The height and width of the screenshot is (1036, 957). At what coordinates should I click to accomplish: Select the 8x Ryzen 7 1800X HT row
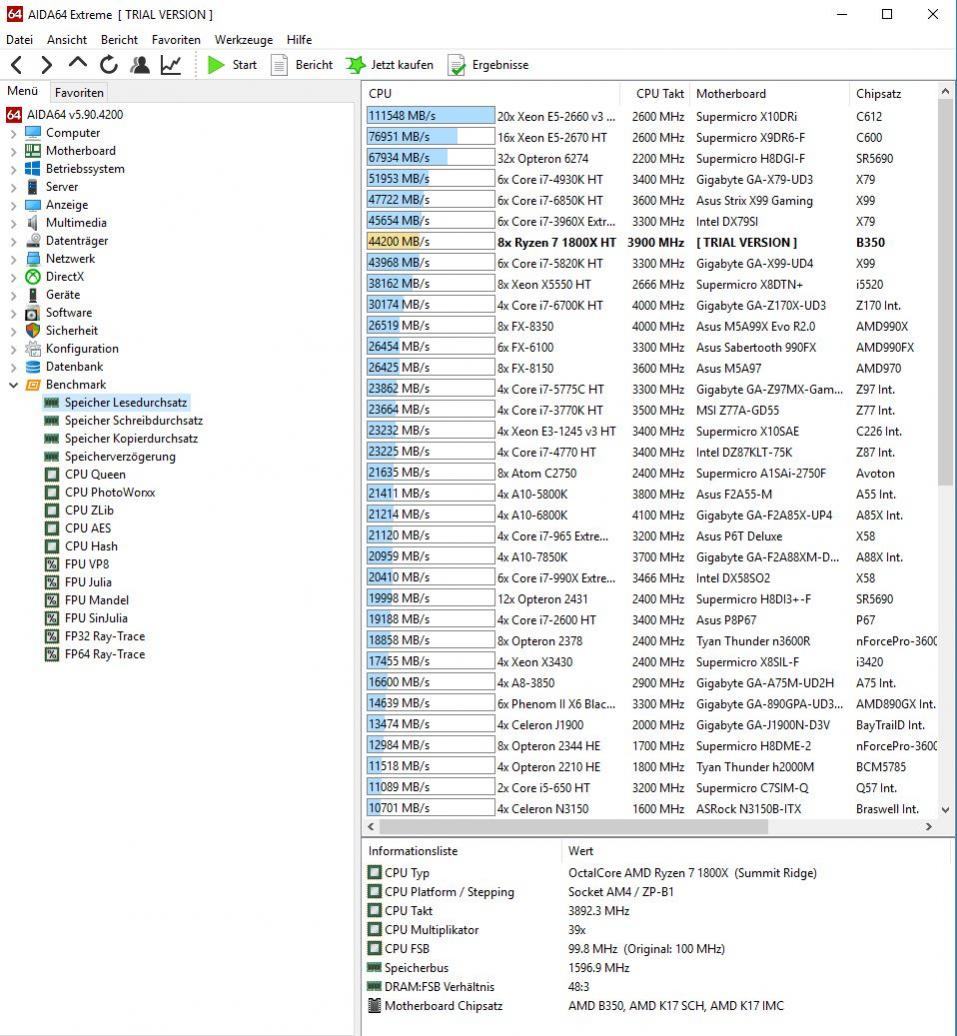point(650,242)
